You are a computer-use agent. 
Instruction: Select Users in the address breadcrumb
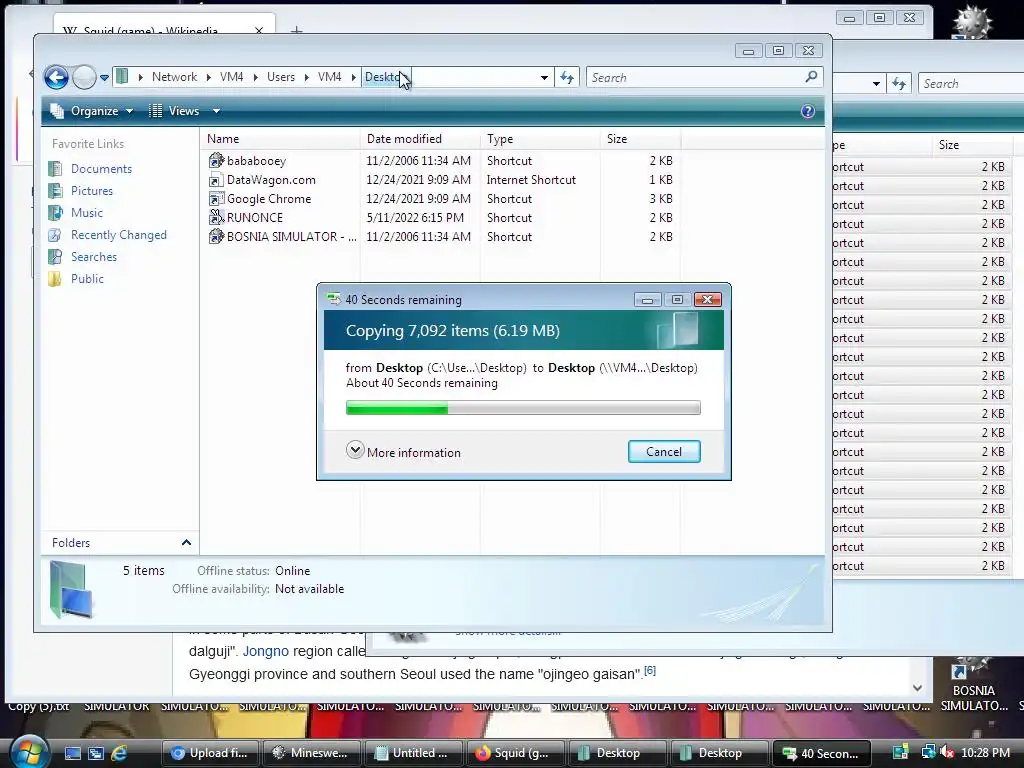click(281, 77)
